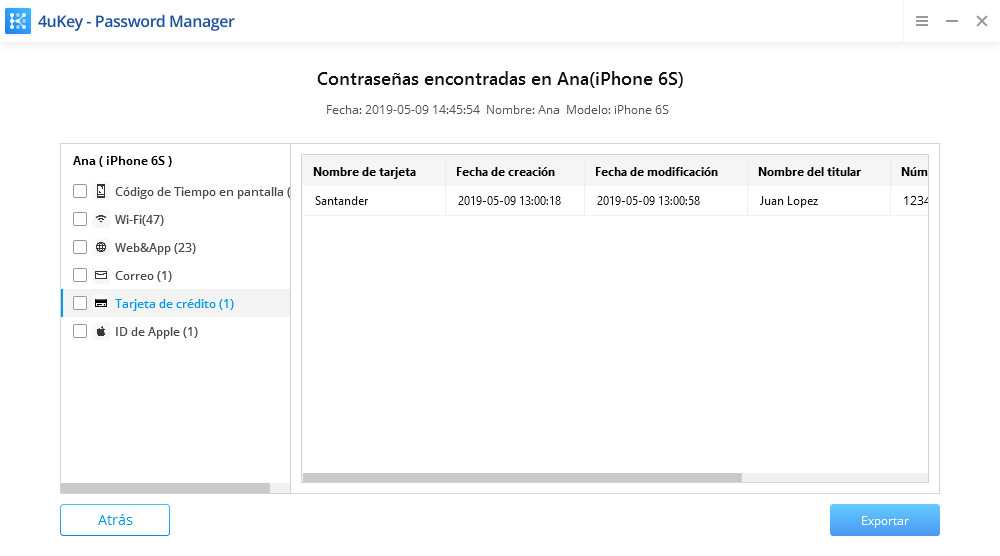Select the Tarjeta de crédito (1) category
This screenshot has height=556, width=1000.
coord(174,304)
